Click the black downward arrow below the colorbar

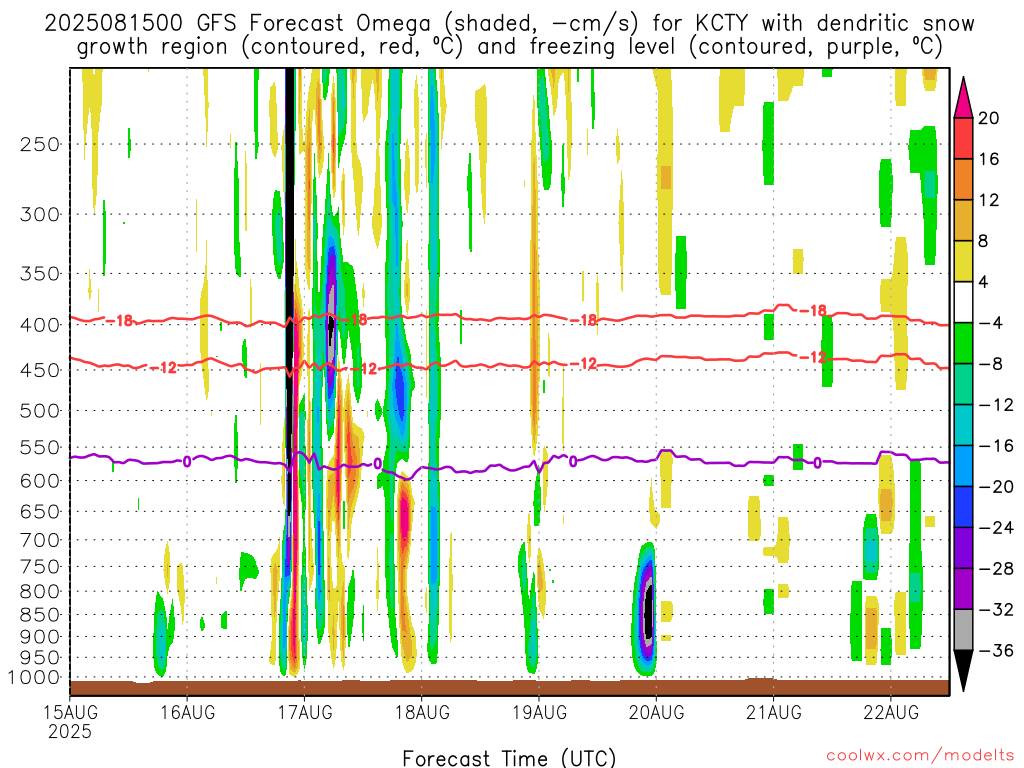point(963,671)
